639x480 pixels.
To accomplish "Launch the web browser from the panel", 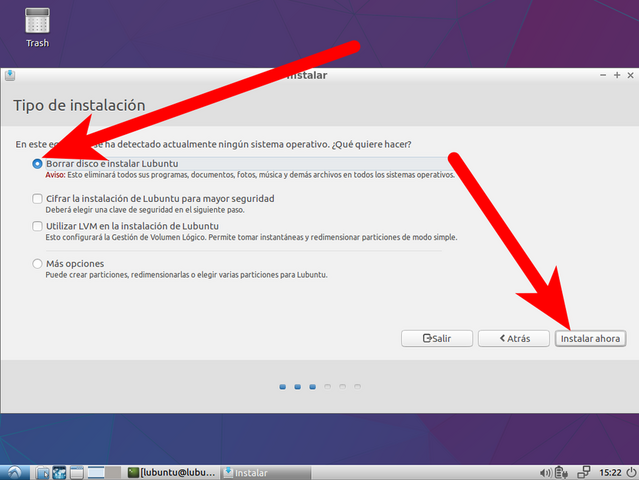I will (x=59, y=473).
